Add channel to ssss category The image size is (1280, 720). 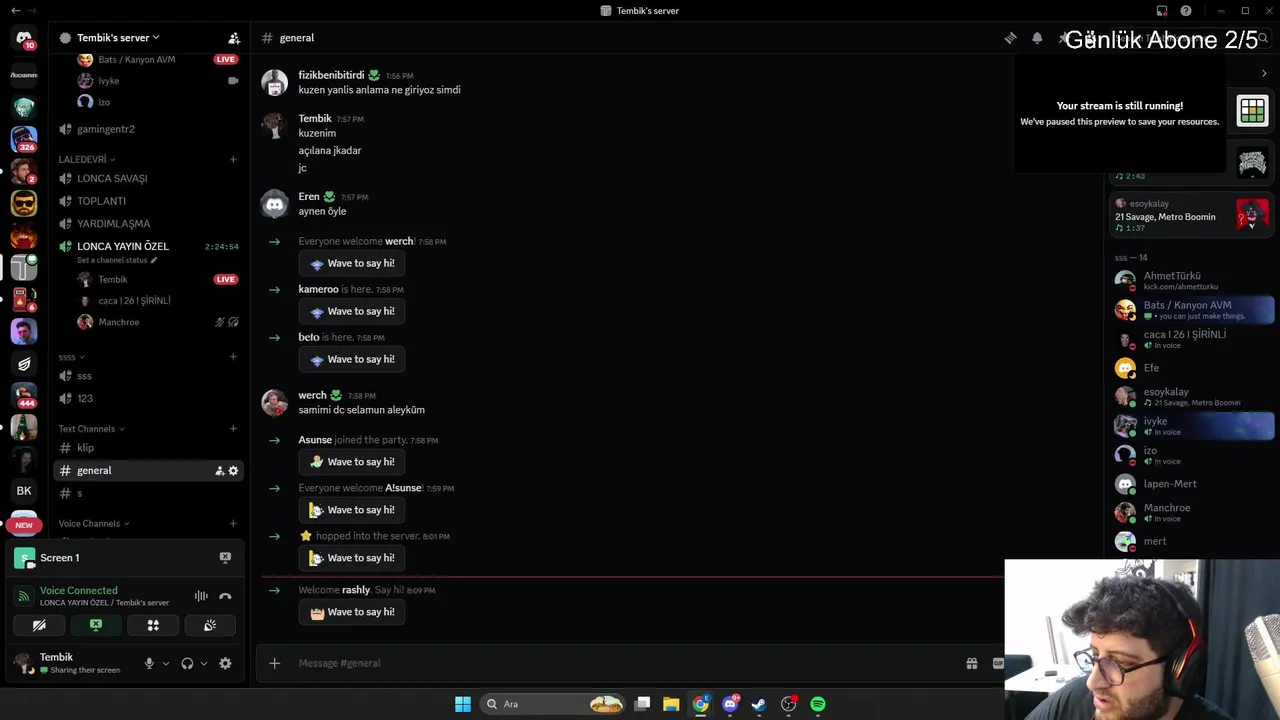233,357
